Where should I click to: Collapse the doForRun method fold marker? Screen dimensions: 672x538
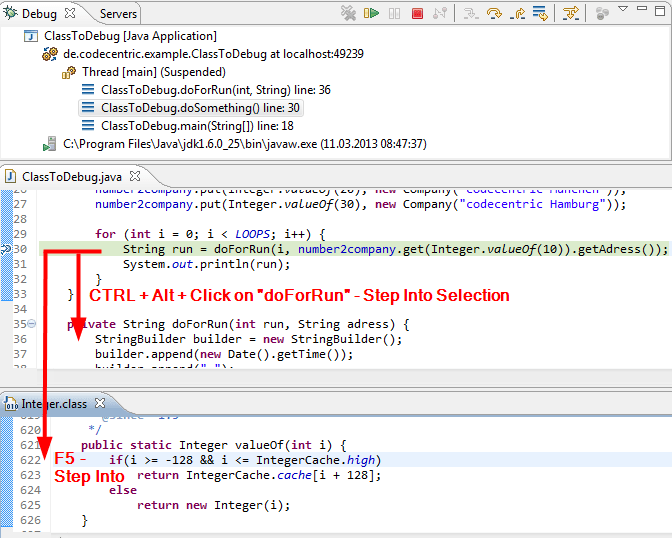pyautogui.click(x=32, y=324)
